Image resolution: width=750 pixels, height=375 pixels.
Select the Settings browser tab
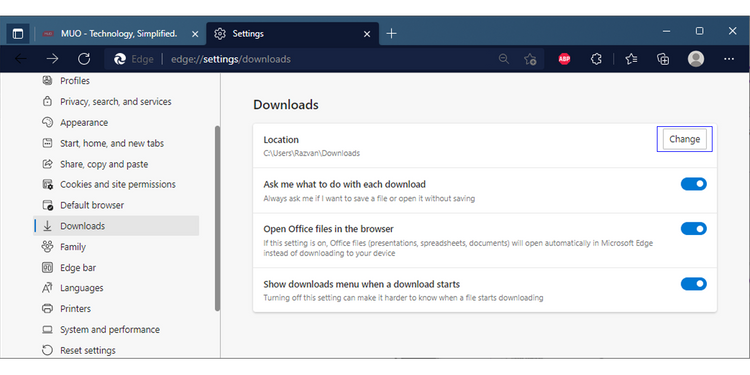pos(293,34)
